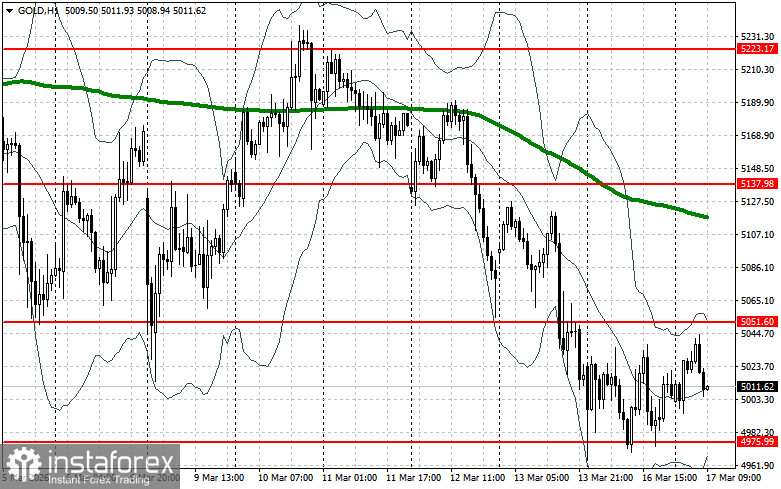Click the 5127.50 price scale value
The height and width of the screenshot is (489, 781).
(x=757, y=202)
